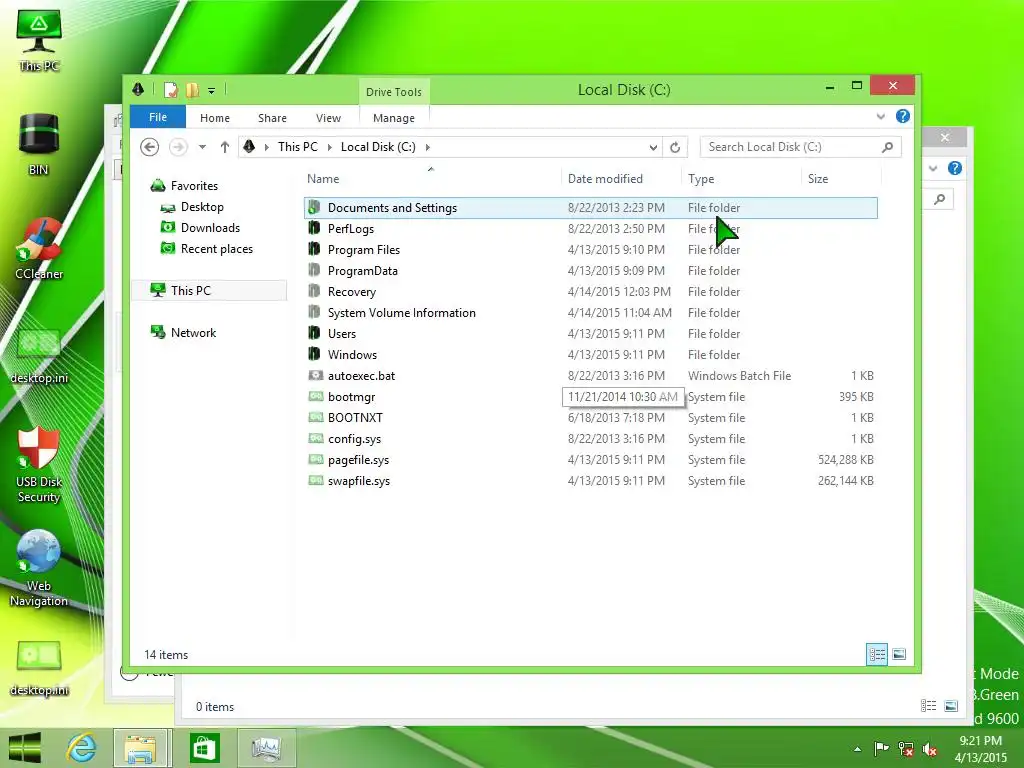
Task: Switch to the Home ribbon tab
Action: (215, 118)
